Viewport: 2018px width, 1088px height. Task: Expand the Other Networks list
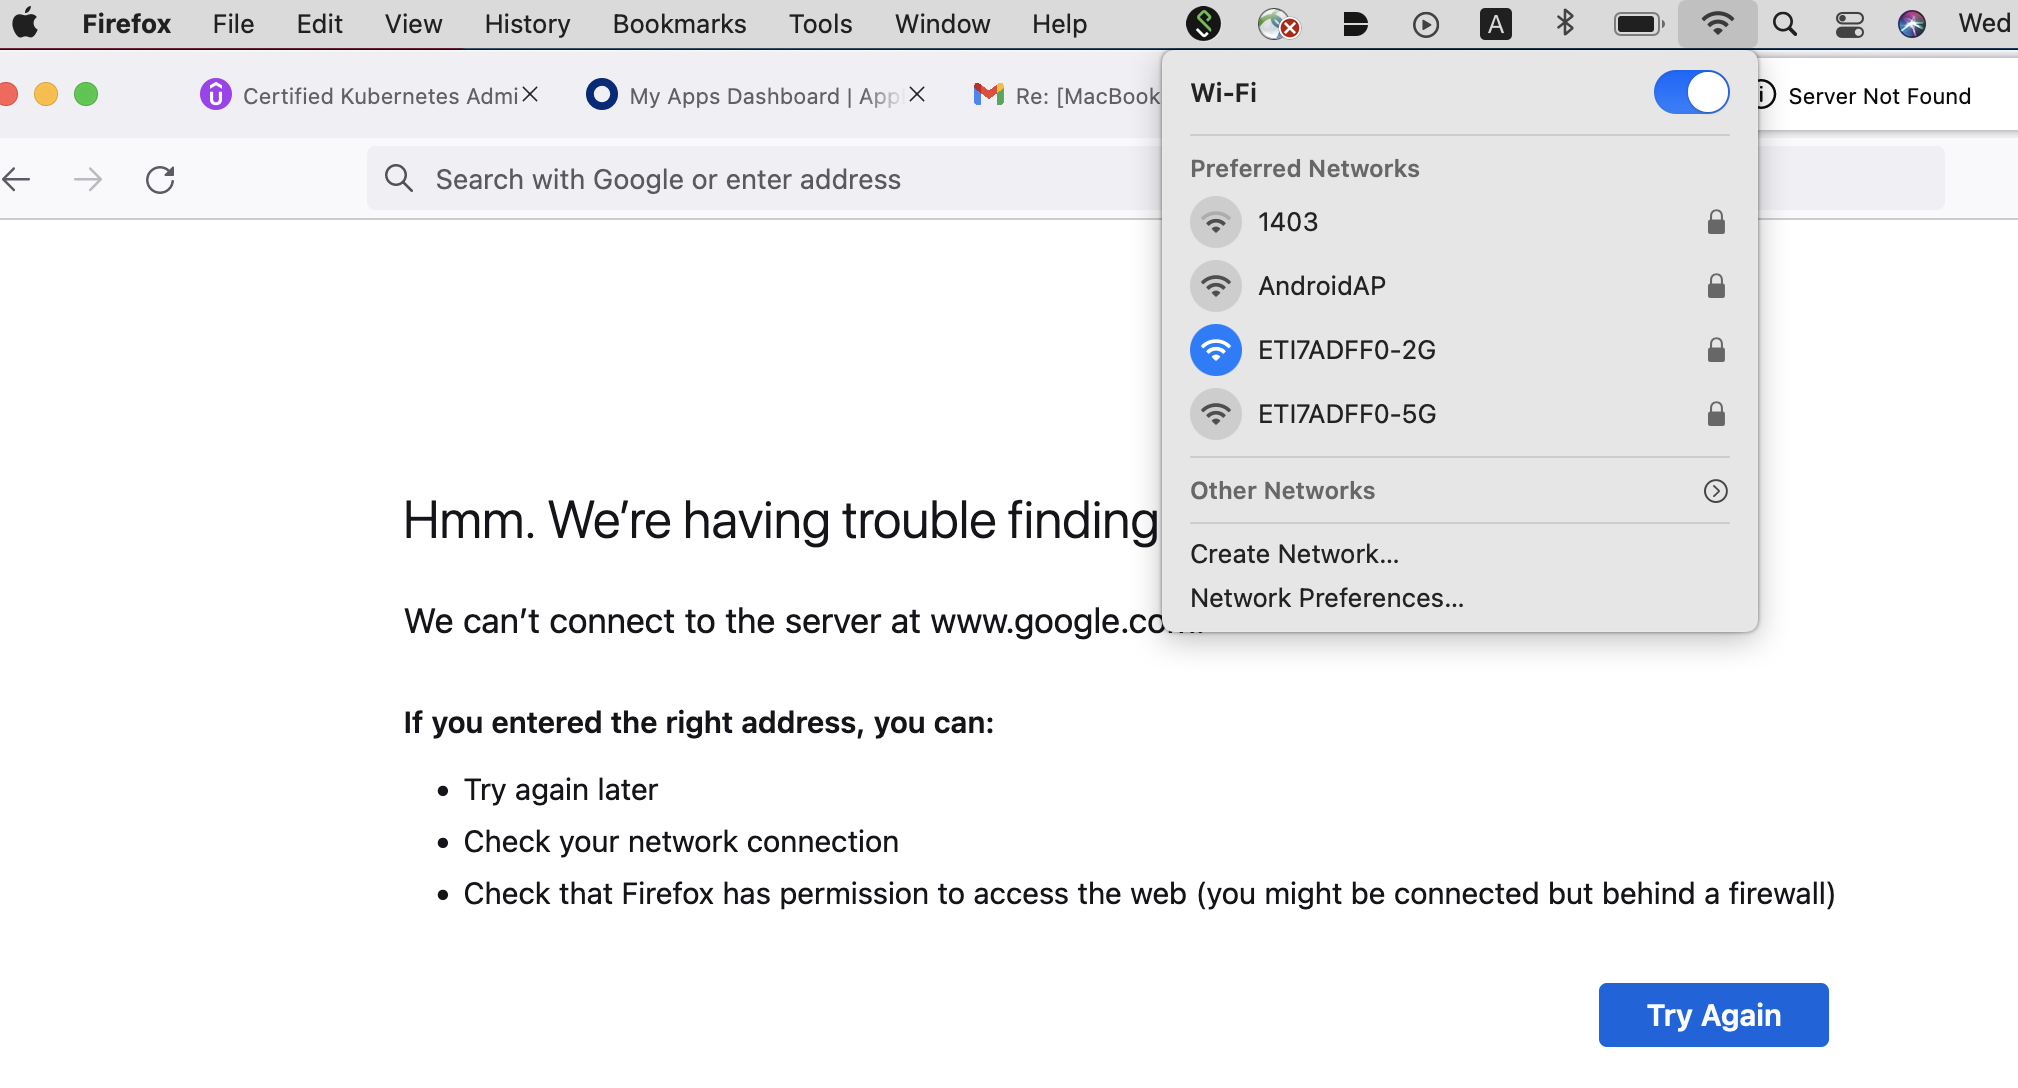click(x=1715, y=491)
